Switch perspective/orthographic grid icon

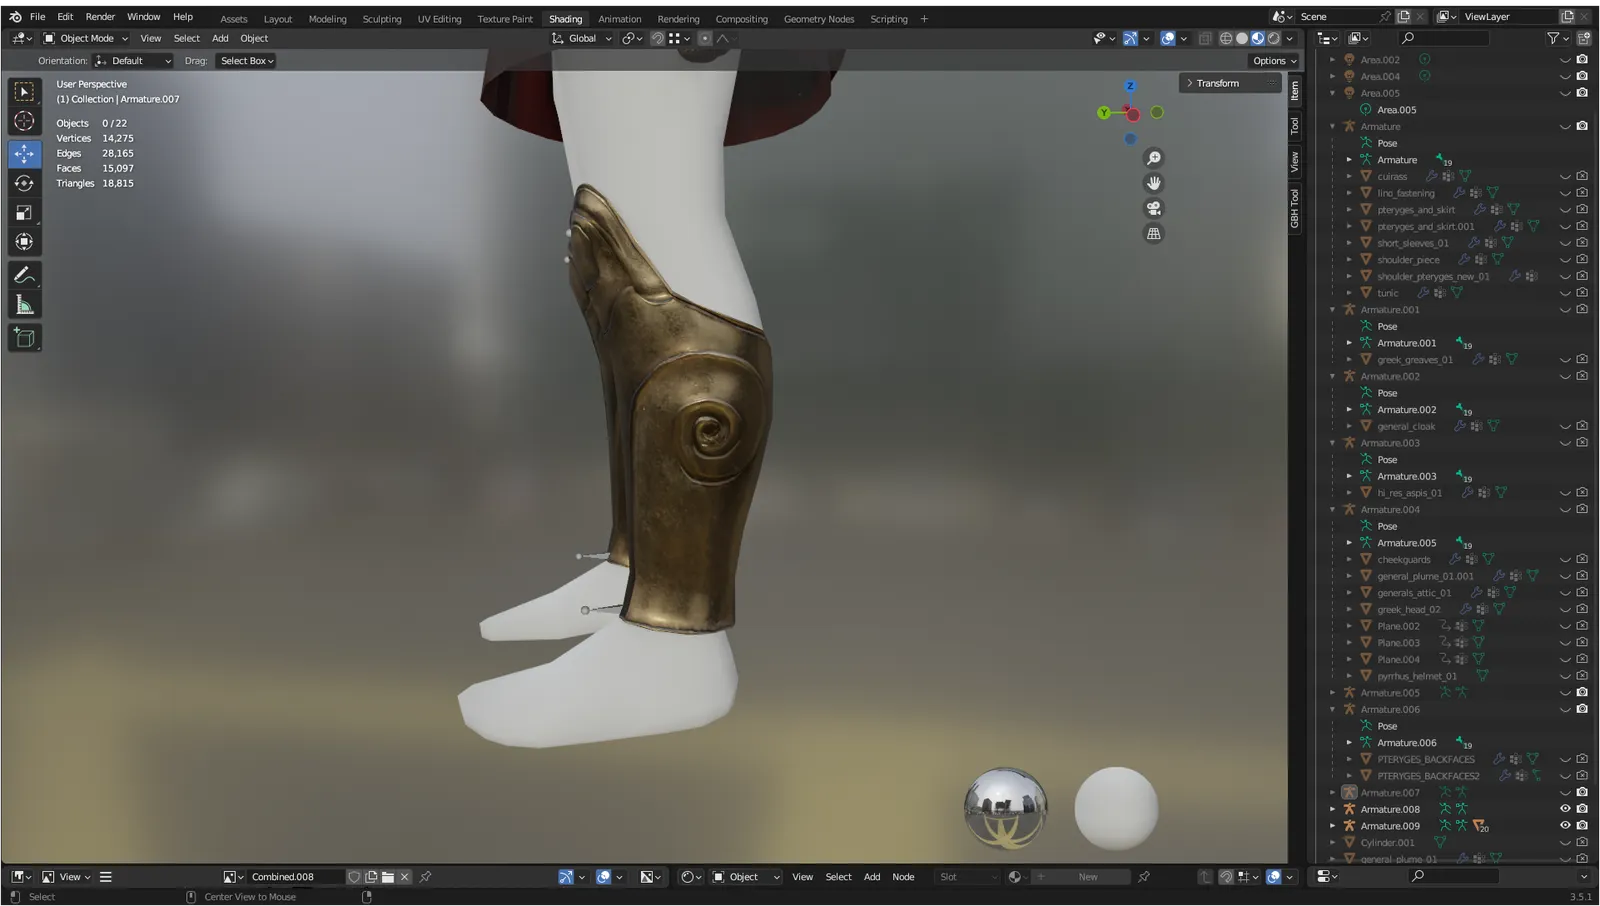[x=1154, y=233]
